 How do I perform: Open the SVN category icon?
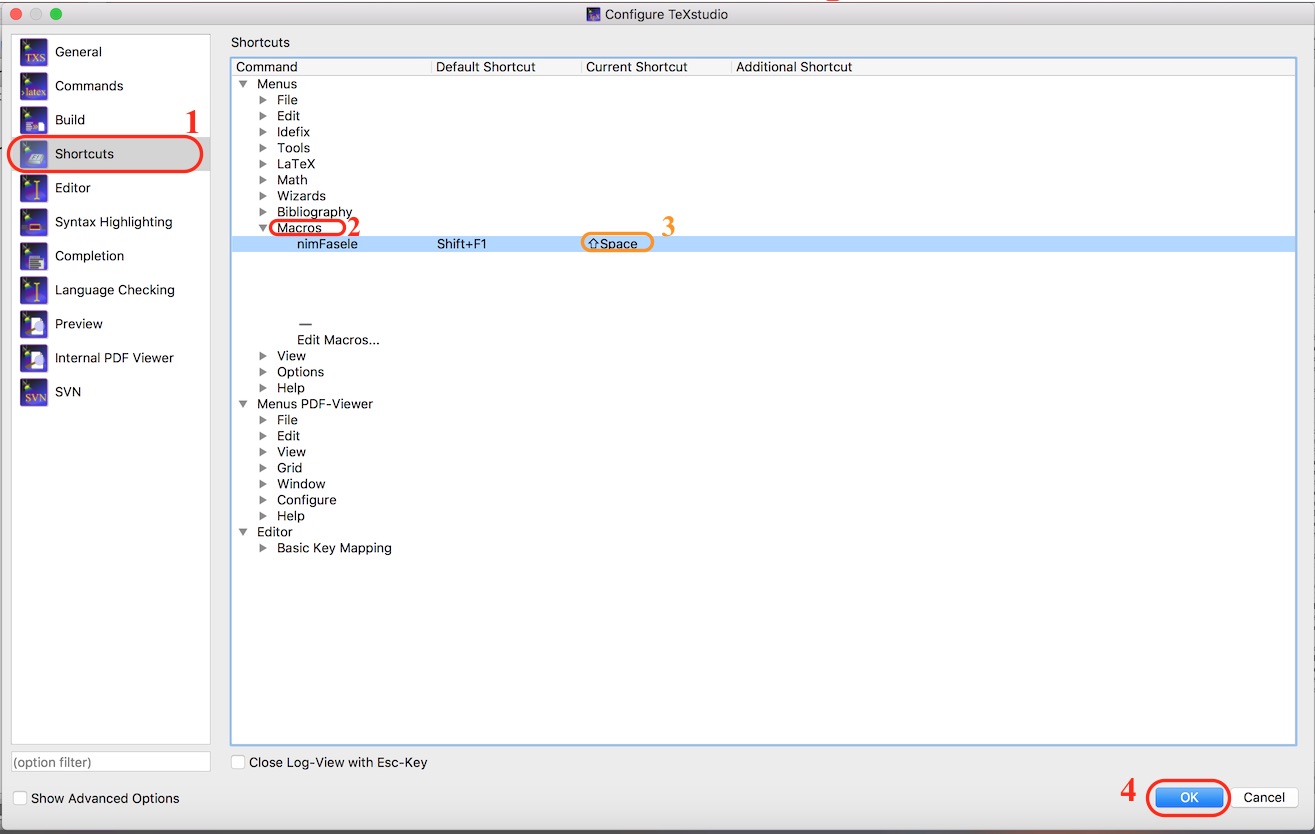34,392
